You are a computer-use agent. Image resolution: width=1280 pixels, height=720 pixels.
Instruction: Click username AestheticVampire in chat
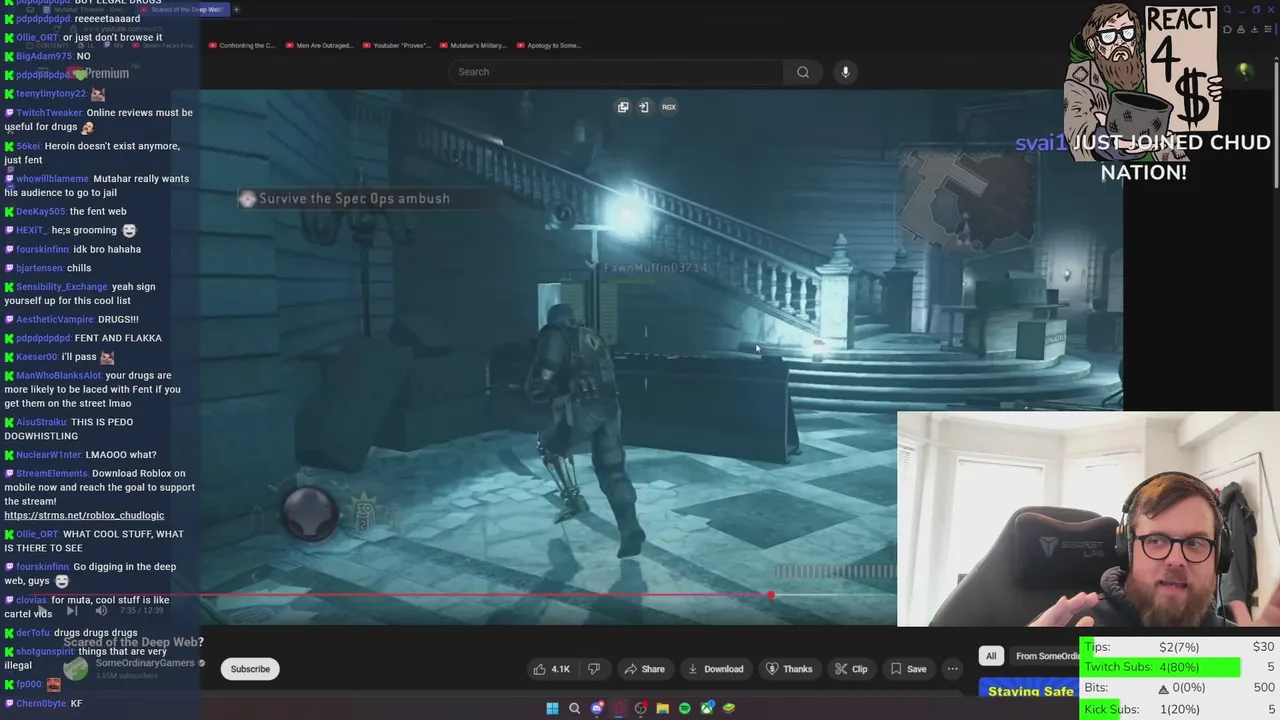[55, 320]
